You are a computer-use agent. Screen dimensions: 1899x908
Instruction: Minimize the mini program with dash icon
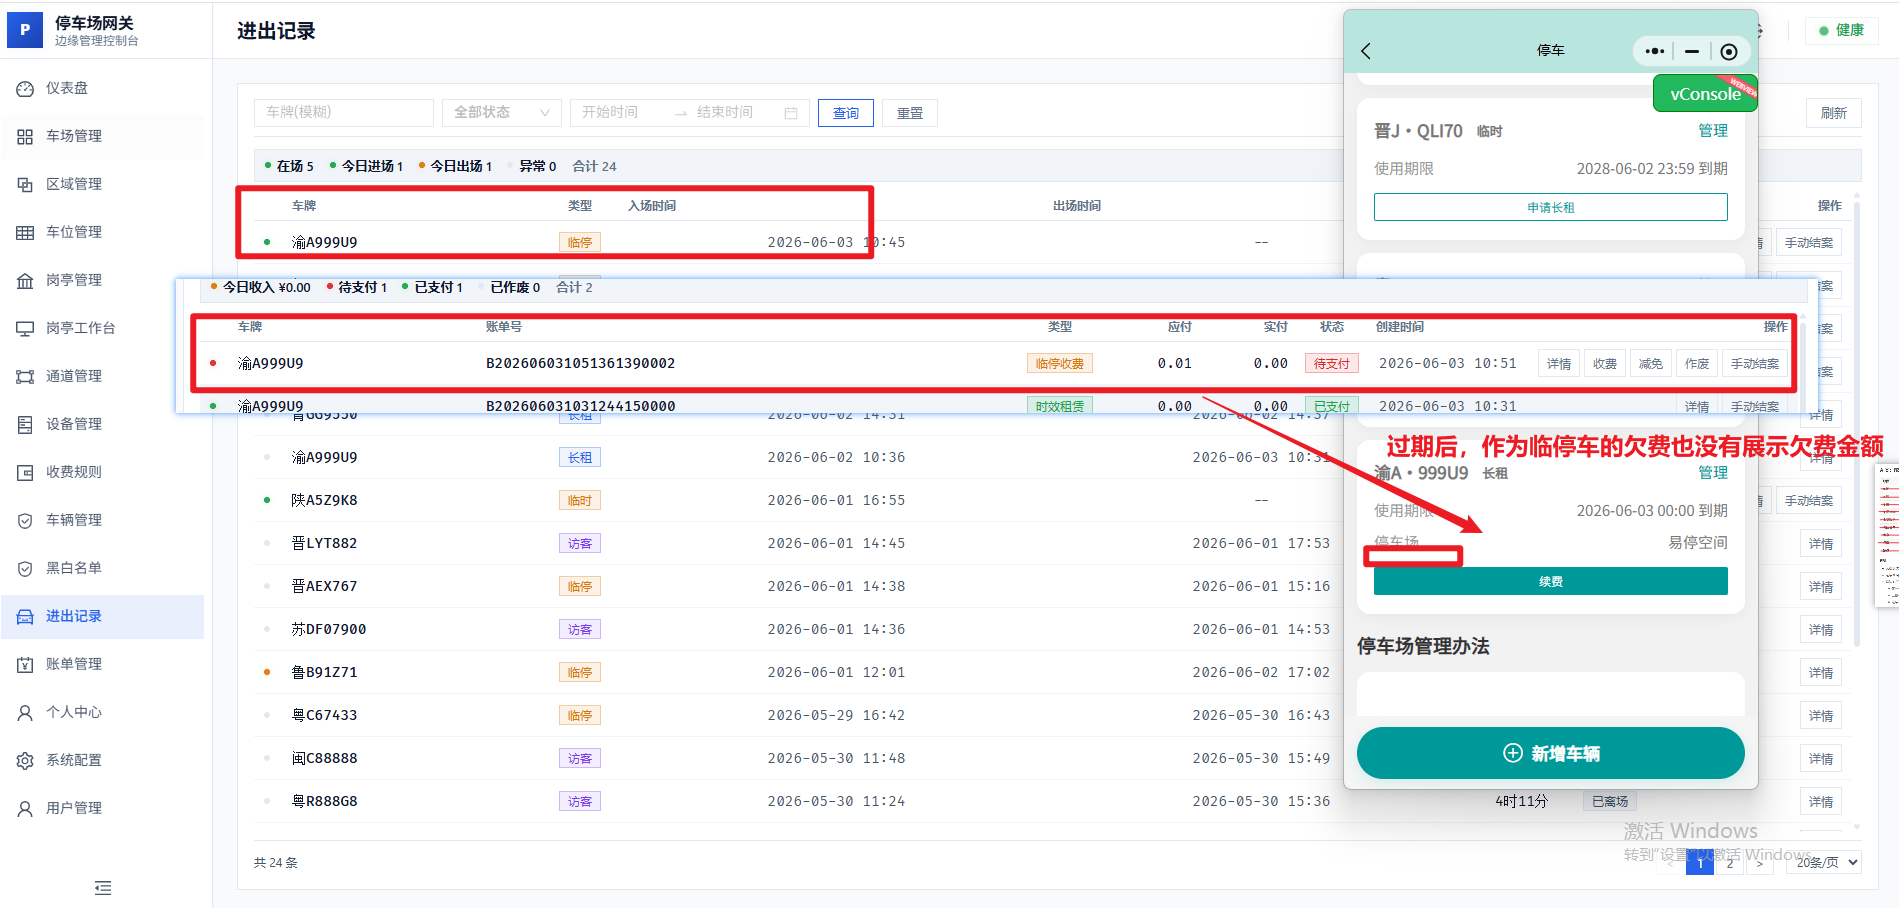coord(1692,51)
